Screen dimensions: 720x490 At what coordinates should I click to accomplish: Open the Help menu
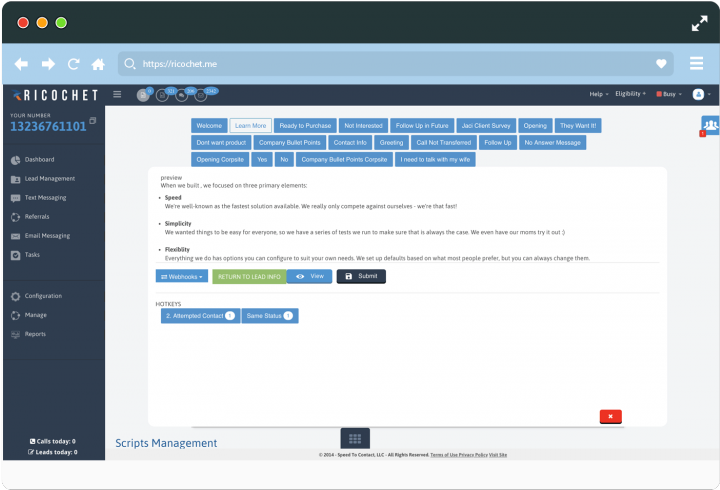[x=598, y=94]
